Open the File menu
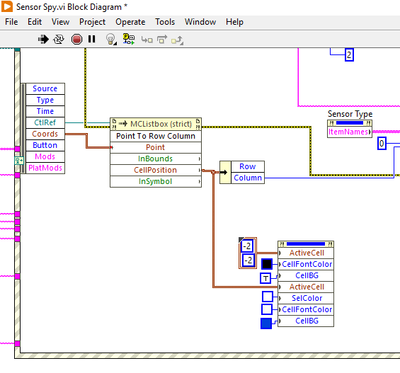Viewport: 400px width, 373px height. pos(11,22)
